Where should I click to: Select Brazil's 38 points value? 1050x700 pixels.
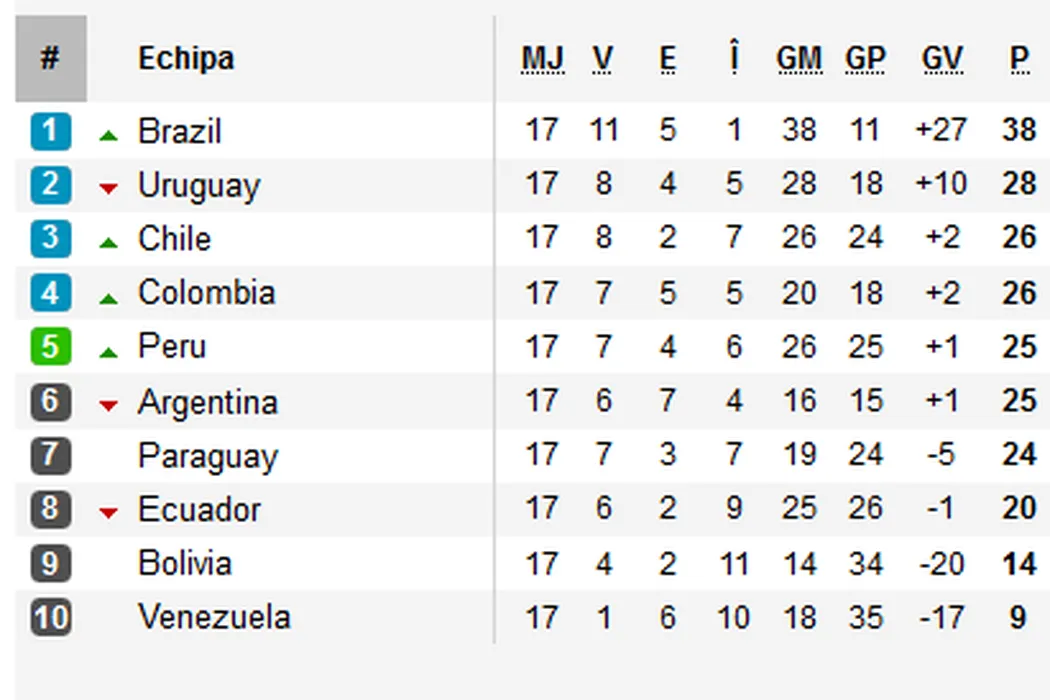[1019, 130]
